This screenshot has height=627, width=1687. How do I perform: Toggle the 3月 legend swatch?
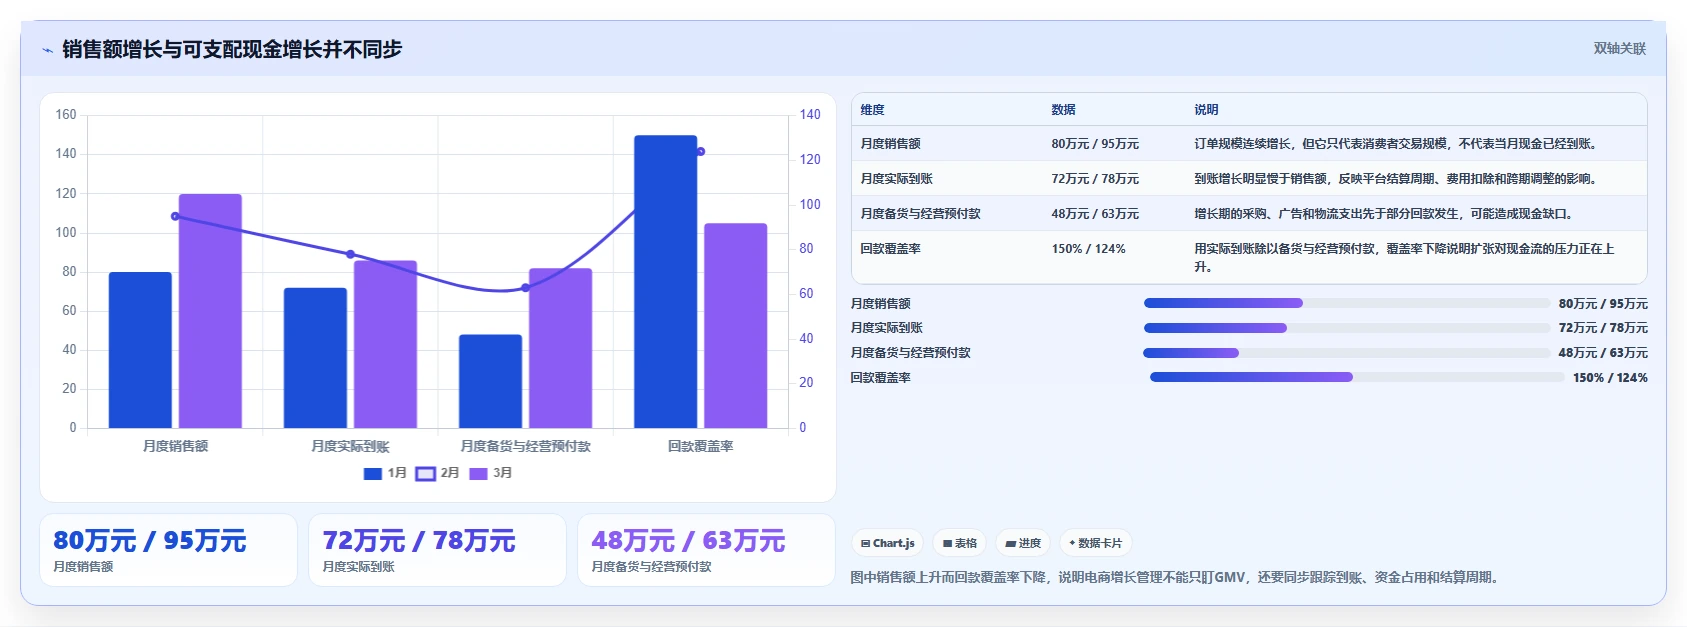[x=478, y=474]
